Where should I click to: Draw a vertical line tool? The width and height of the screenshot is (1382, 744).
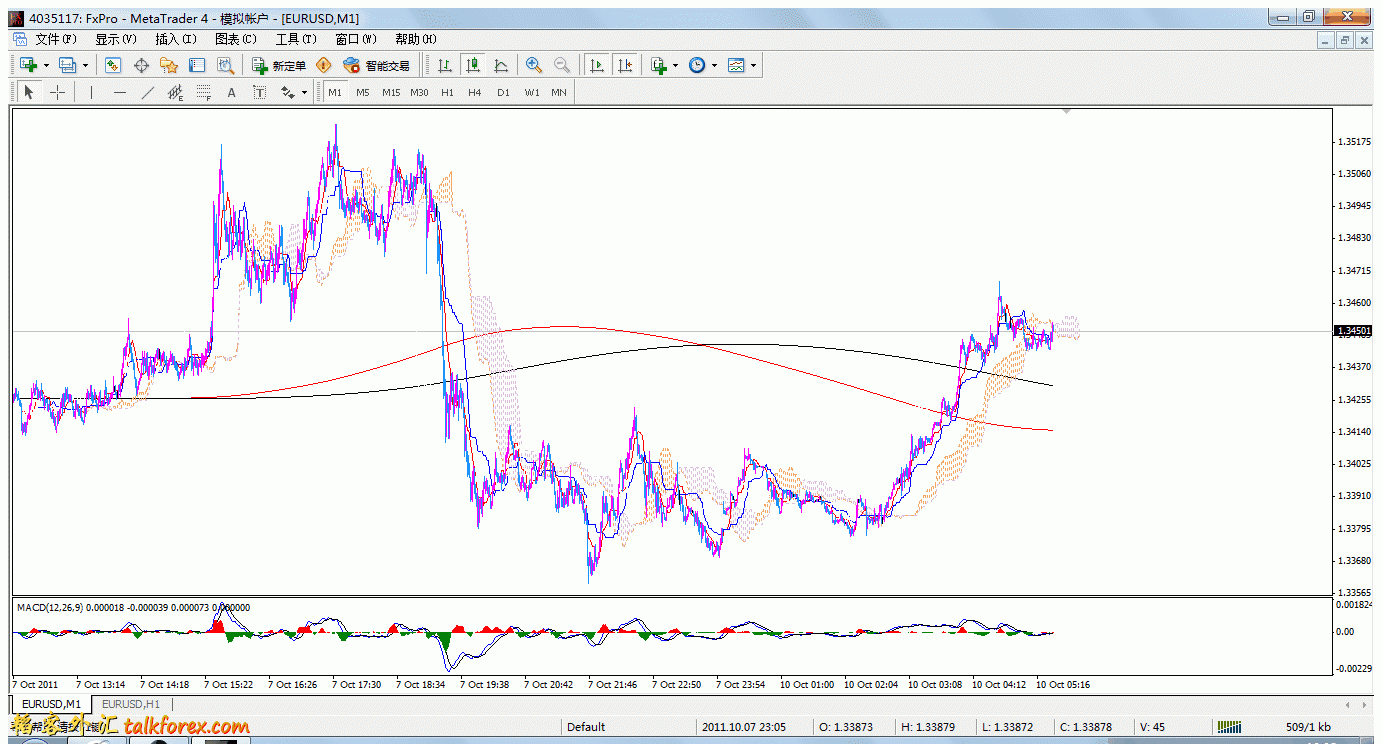pos(91,92)
